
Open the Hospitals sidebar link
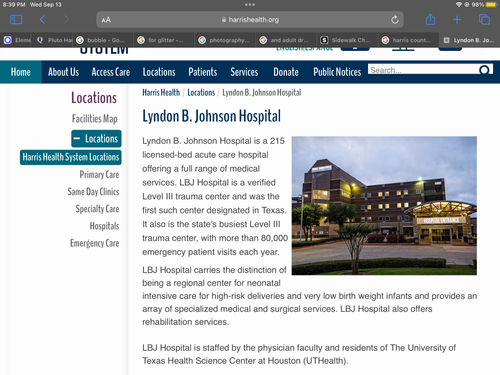coord(104,226)
